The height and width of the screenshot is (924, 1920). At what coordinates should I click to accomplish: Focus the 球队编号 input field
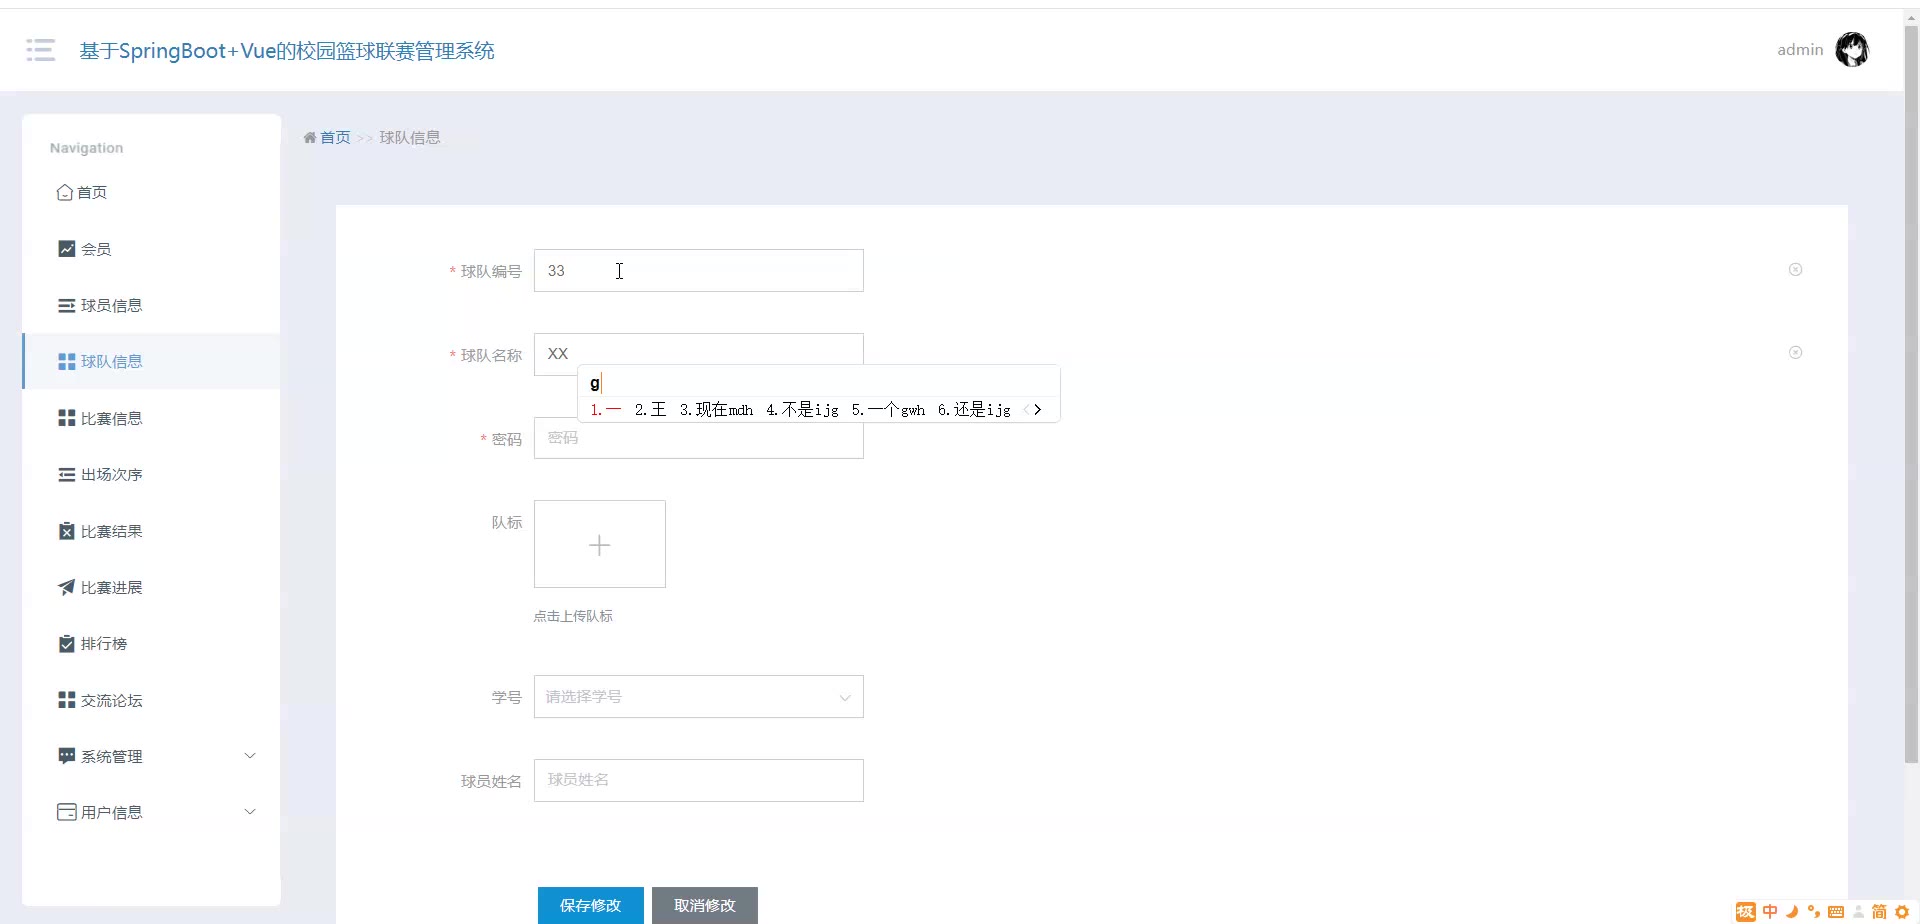(x=698, y=271)
